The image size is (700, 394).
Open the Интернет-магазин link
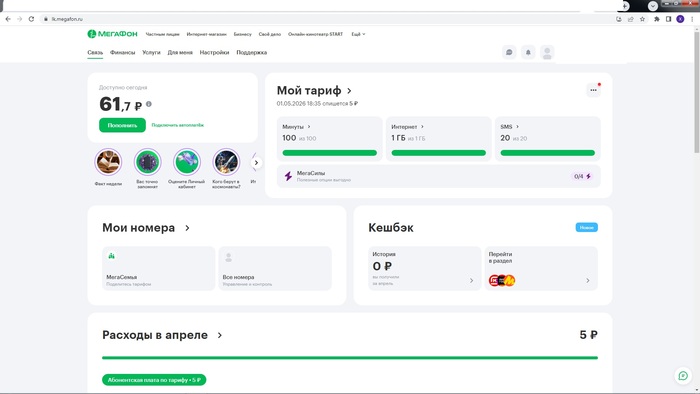206,34
